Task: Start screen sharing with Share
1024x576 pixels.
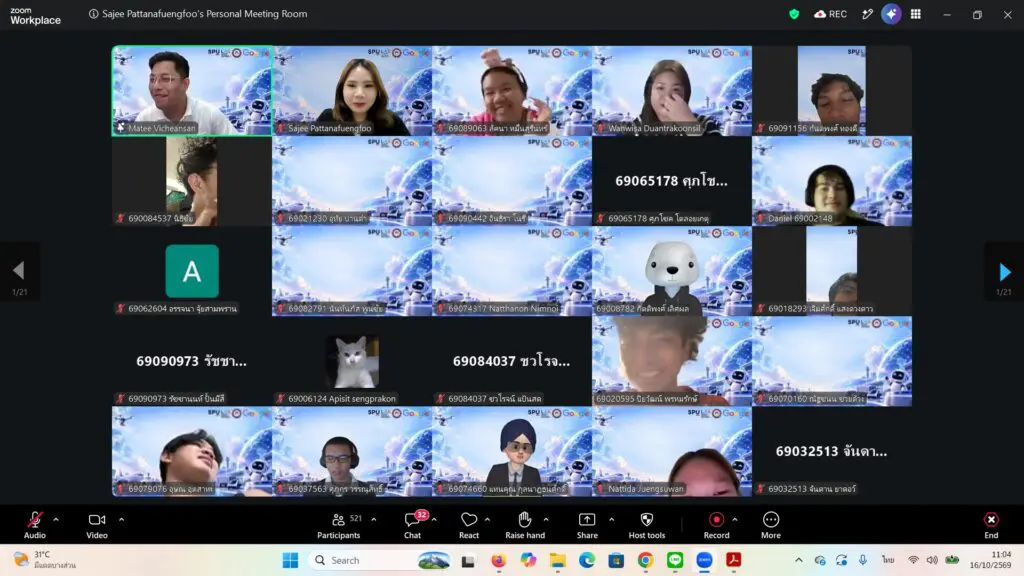Action: coord(587,525)
